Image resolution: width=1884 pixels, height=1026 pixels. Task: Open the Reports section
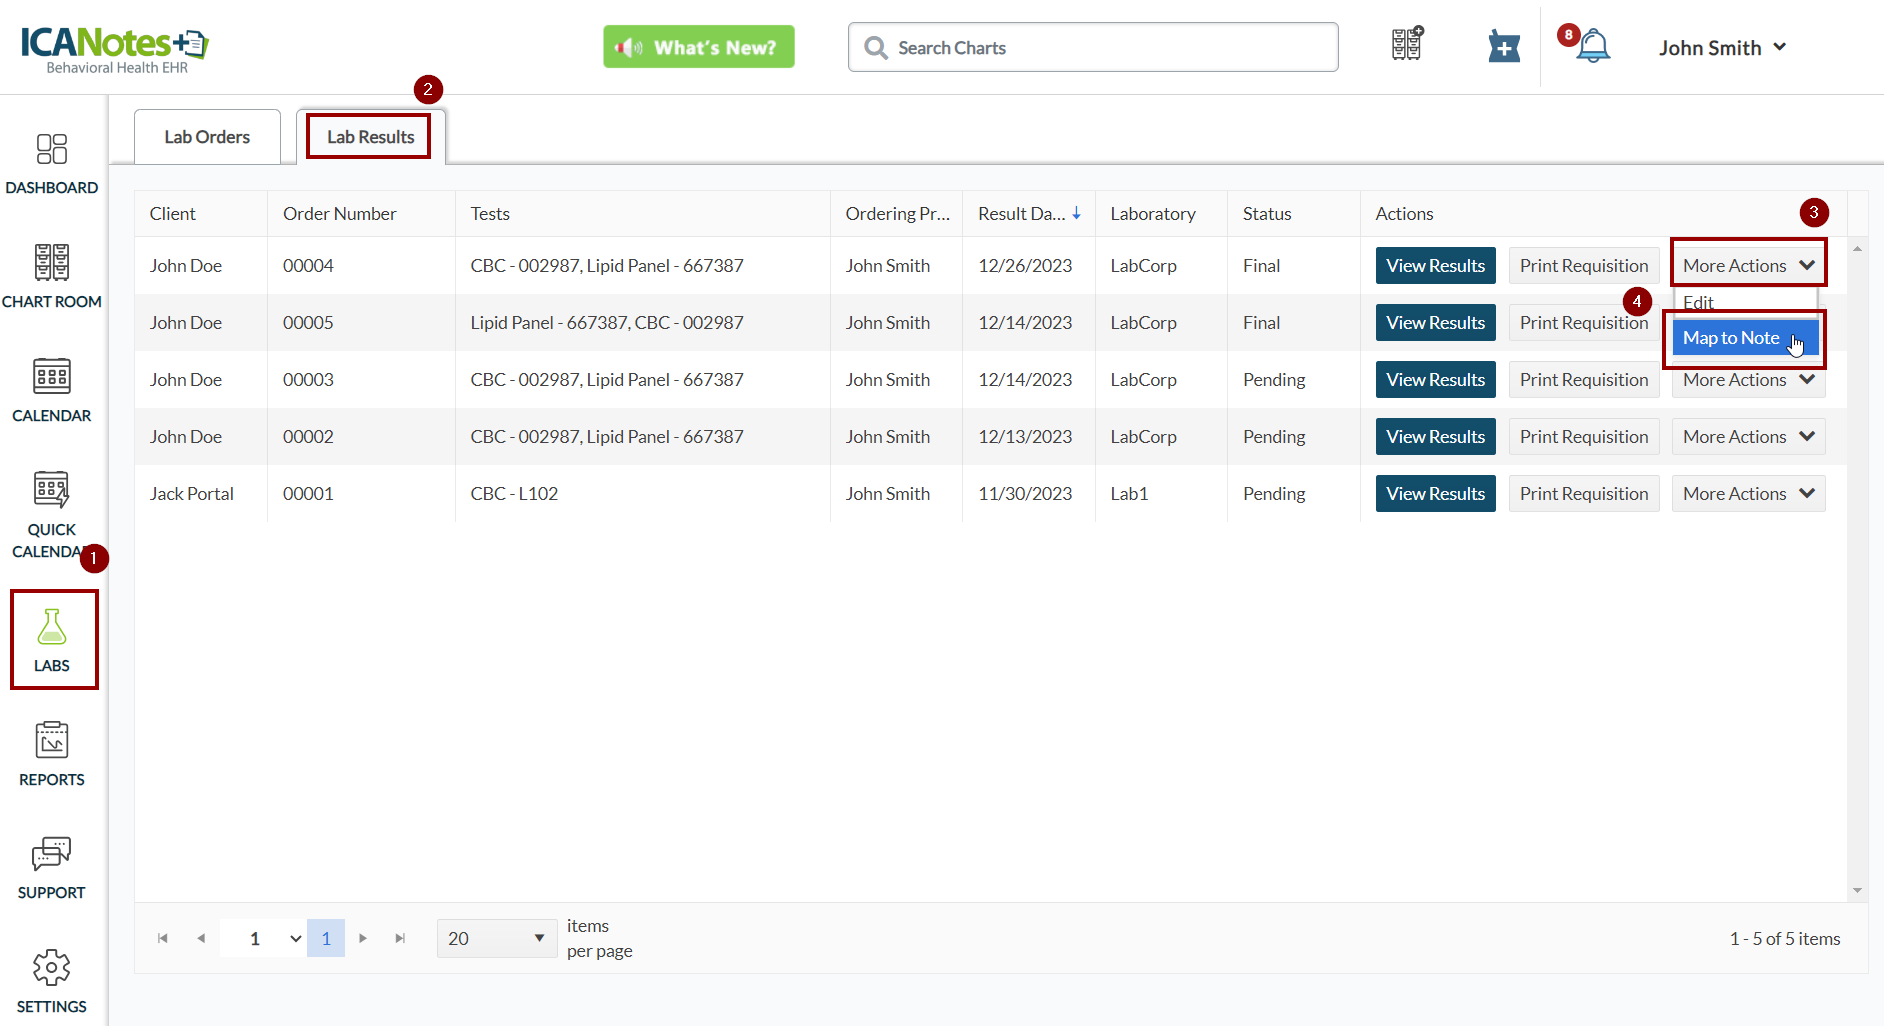[52, 754]
